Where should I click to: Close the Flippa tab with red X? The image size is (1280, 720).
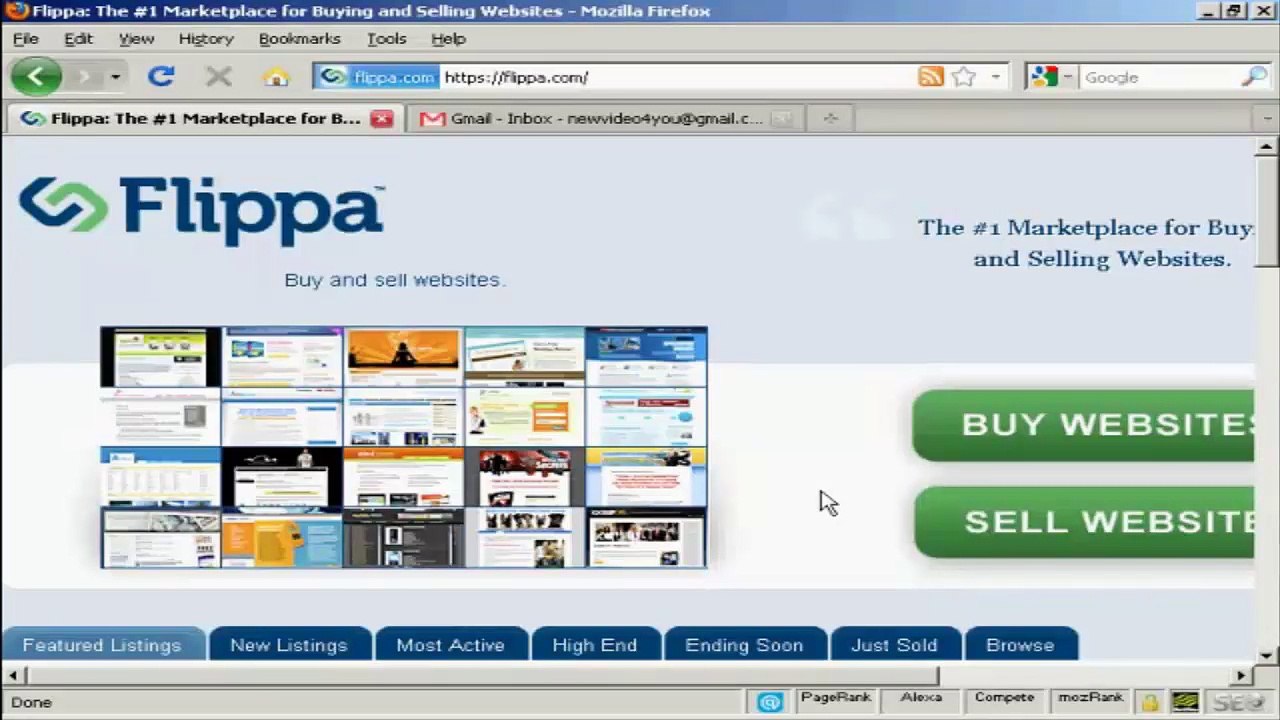(381, 118)
